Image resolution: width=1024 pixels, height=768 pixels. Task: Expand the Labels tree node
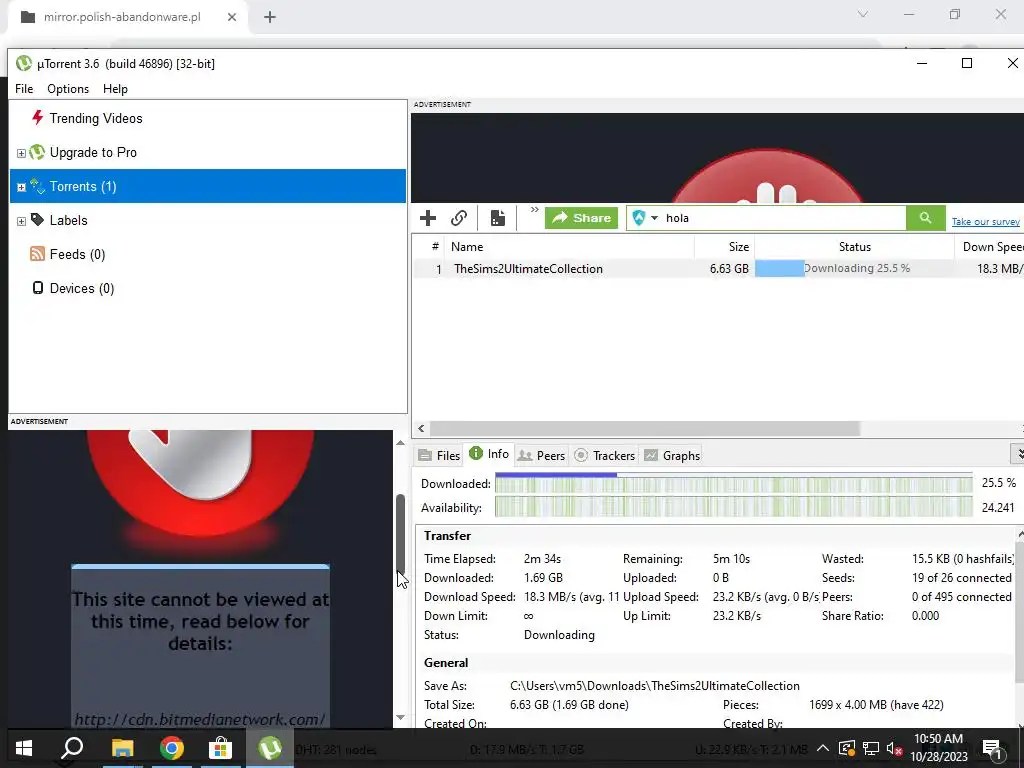21,221
